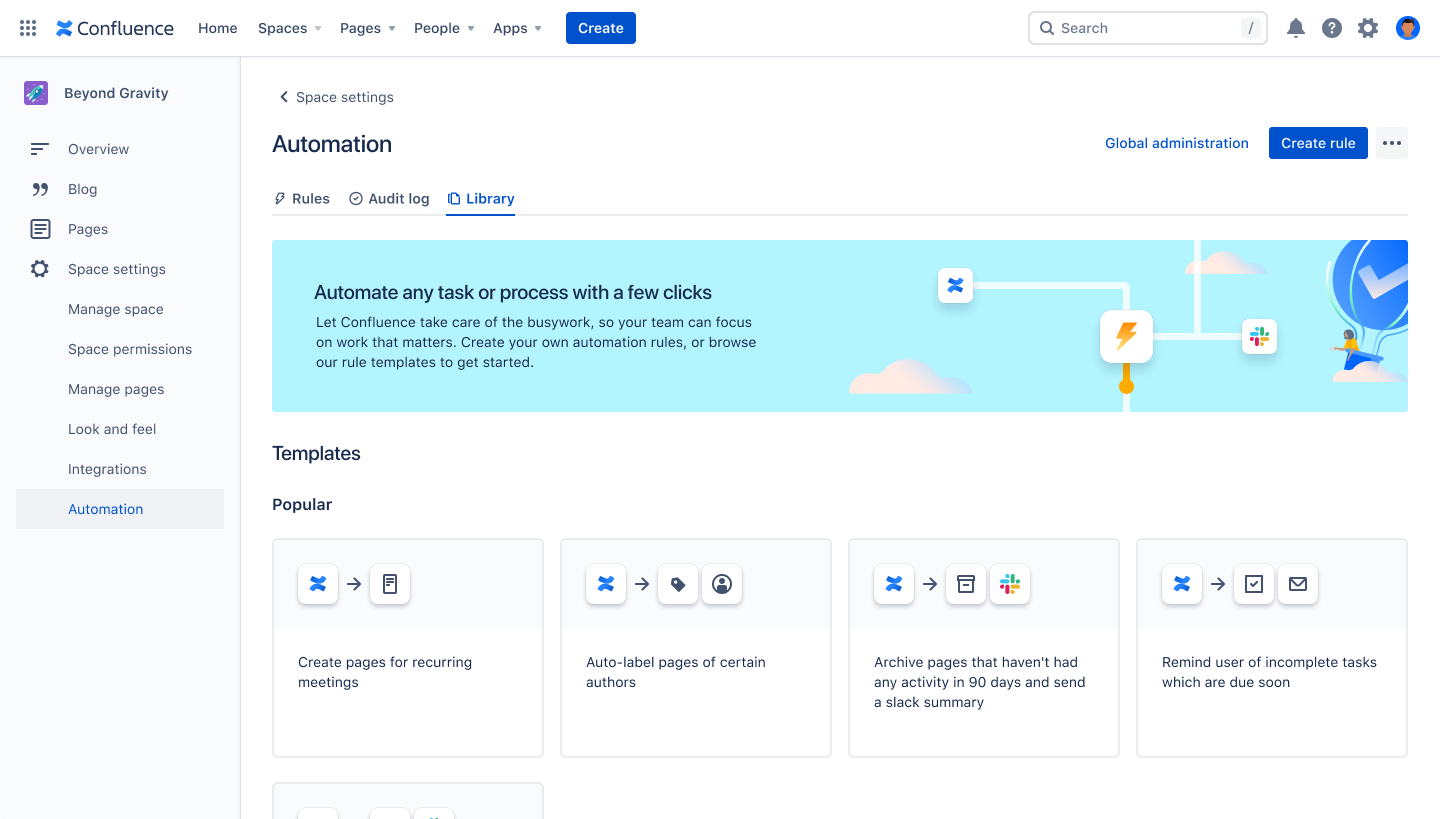Switch to the Audit log tab
The width and height of the screenshot is (1440, 819).
[389, 198]
